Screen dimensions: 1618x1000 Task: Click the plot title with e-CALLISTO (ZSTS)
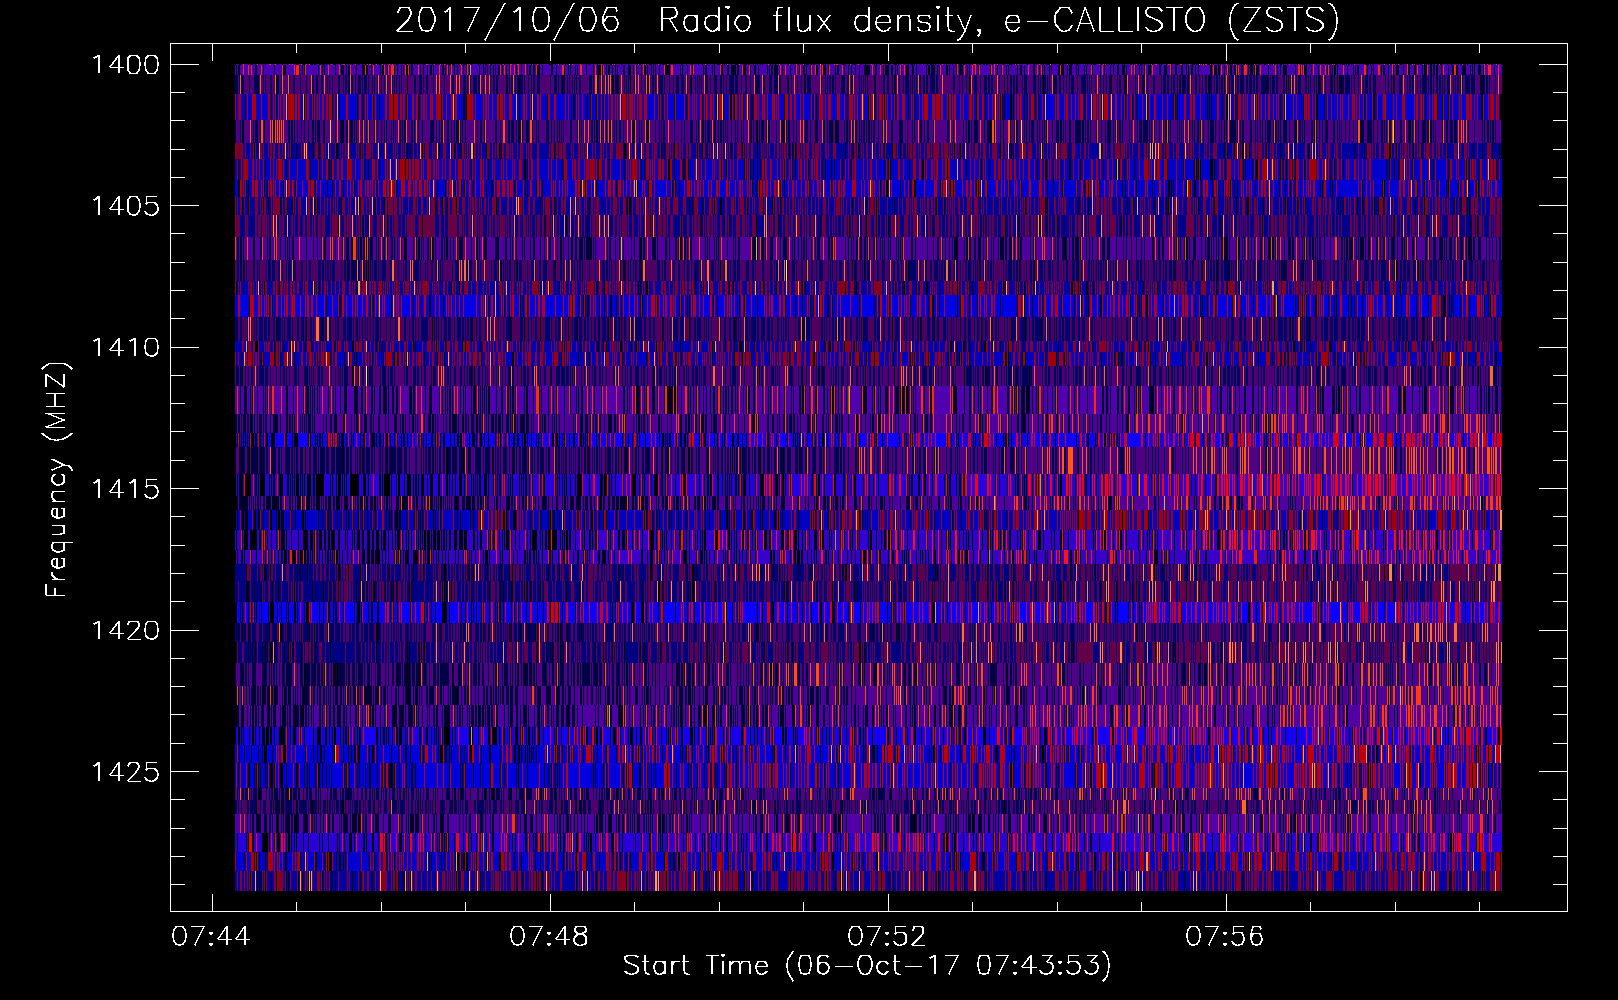pos(867,20)
